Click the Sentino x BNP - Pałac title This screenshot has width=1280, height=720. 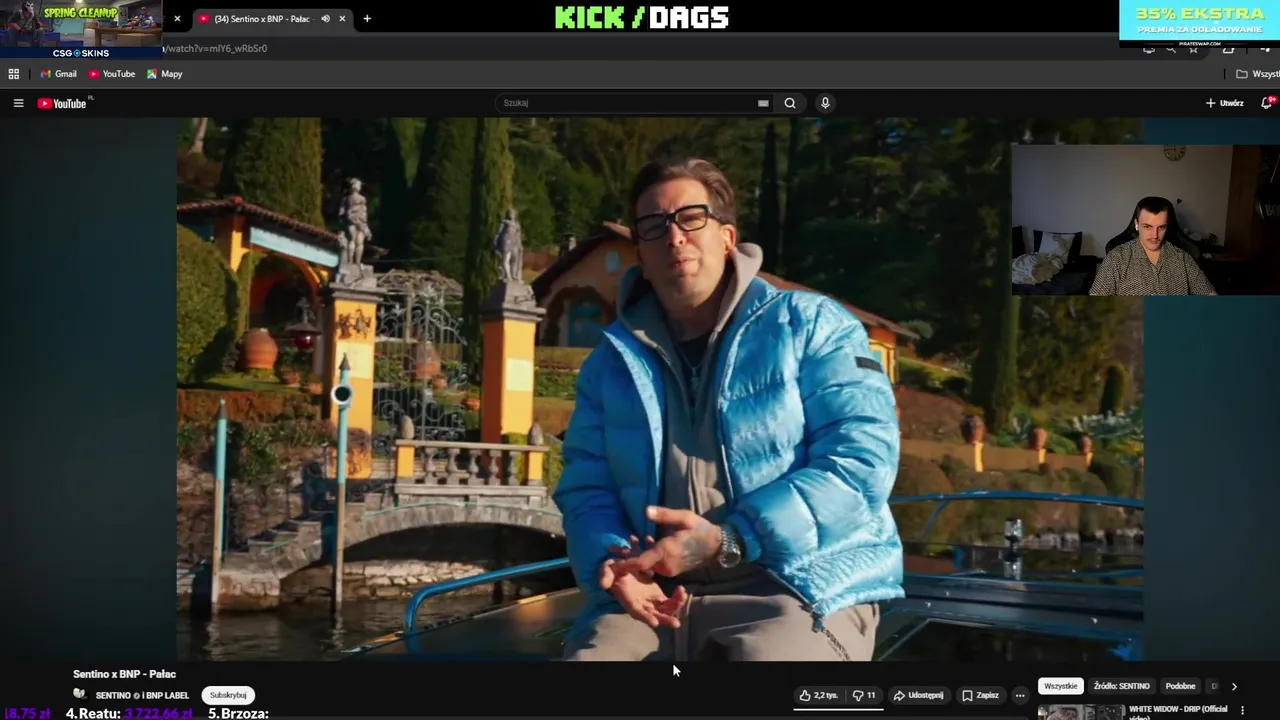pos(124,674)
